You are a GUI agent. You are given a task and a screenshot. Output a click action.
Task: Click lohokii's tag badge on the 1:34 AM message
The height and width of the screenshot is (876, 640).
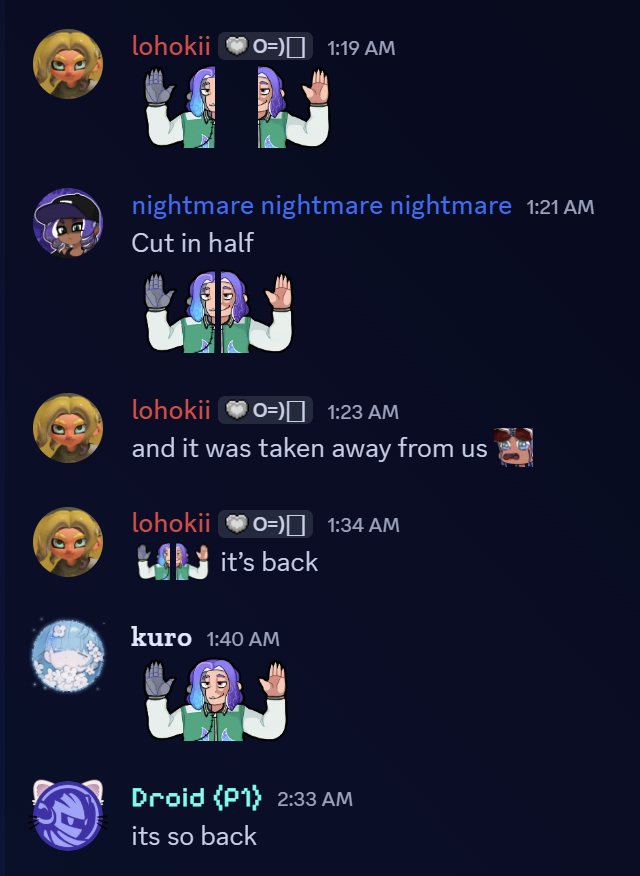(265, 524)
